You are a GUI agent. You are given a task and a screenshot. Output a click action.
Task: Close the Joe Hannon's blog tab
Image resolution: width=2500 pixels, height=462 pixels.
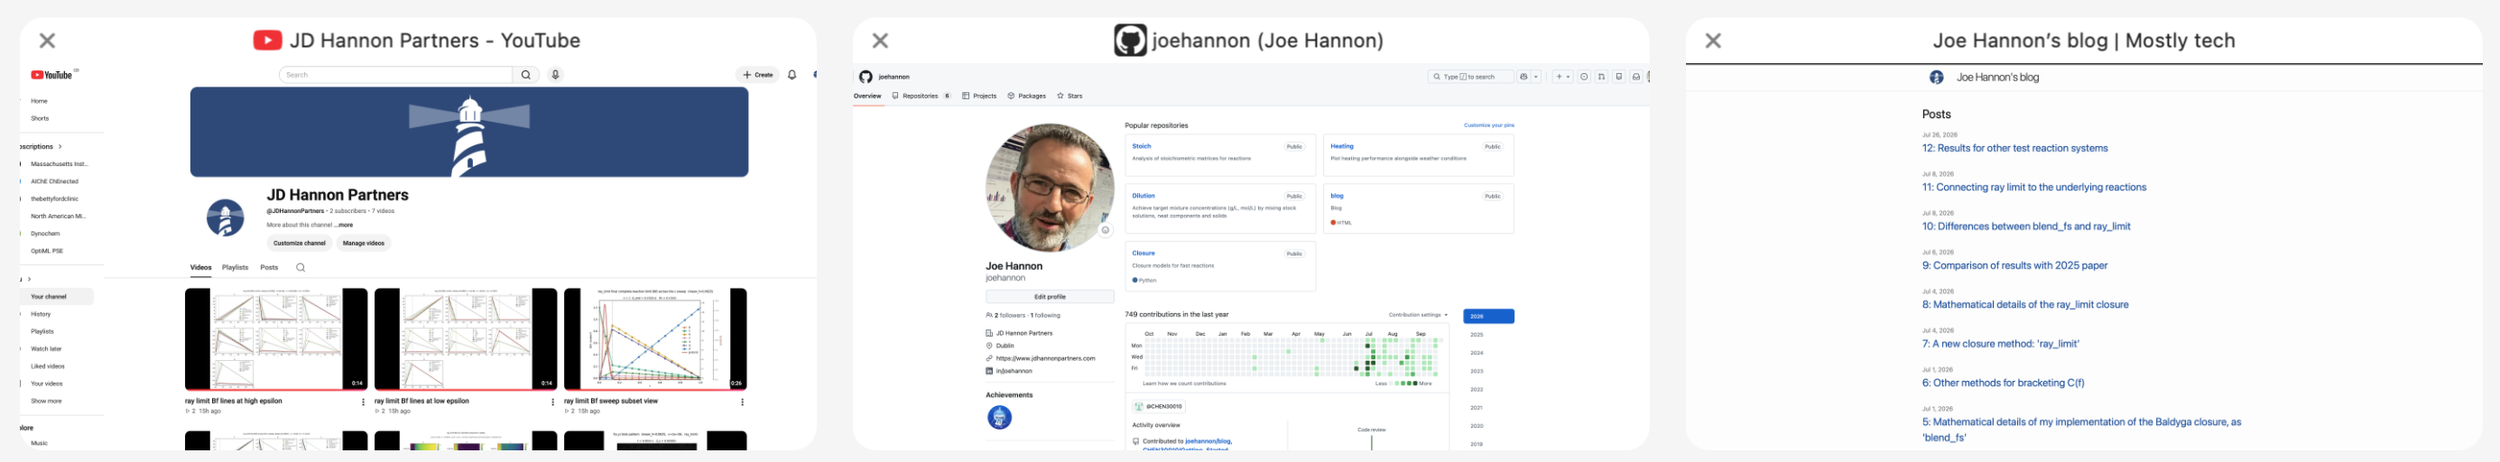pos(1713,41)
